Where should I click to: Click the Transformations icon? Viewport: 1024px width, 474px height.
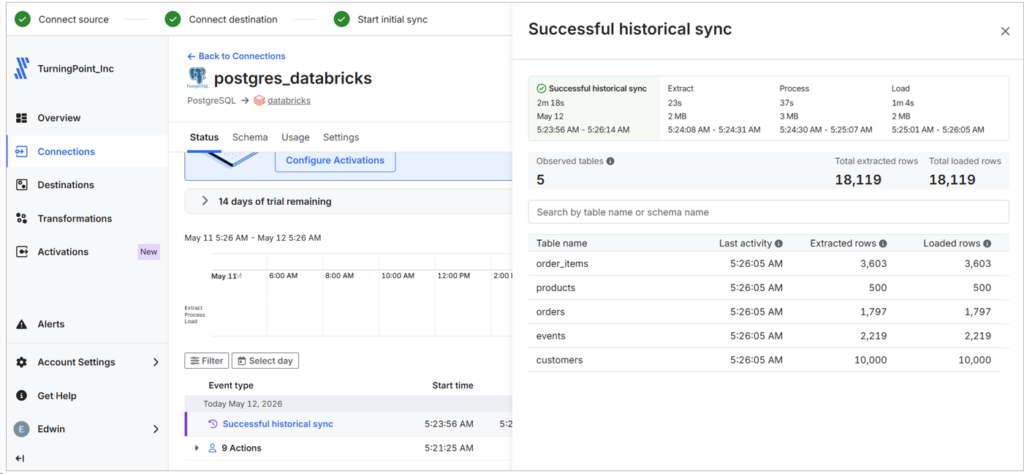point(22,219)
